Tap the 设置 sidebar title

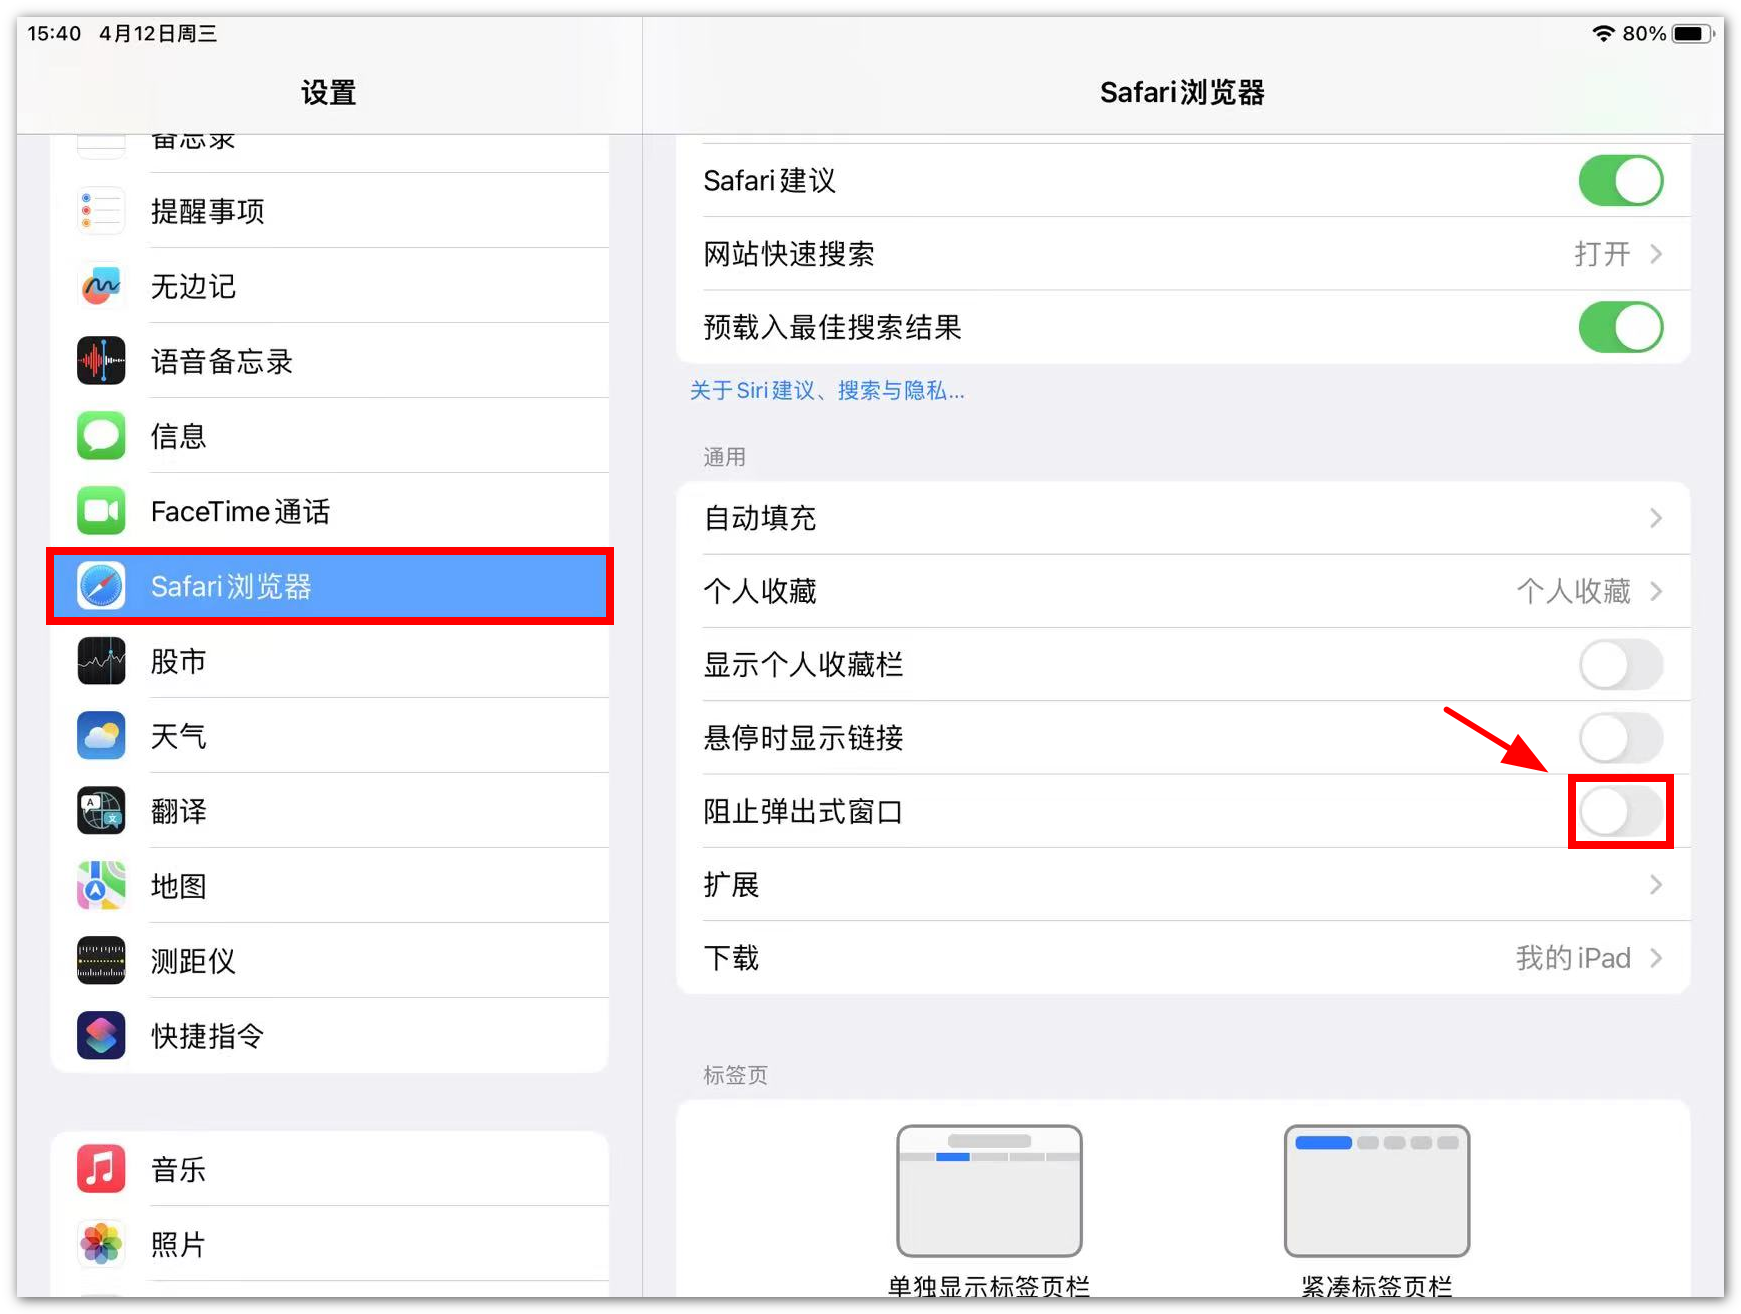point(329,93)
